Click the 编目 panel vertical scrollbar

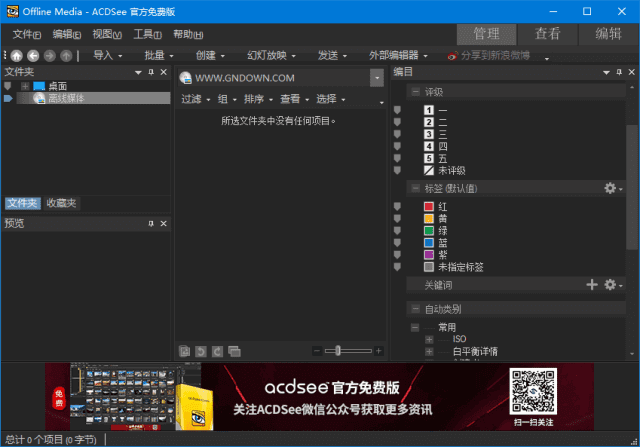[632, 186]
